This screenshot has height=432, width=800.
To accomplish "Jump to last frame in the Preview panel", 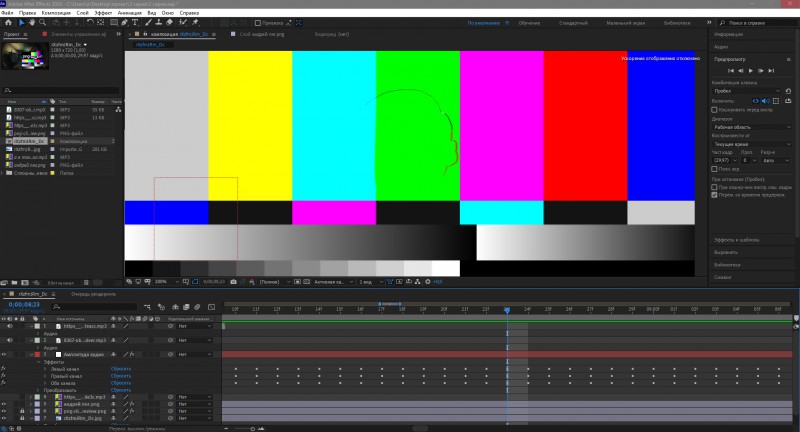I will 771,70.
